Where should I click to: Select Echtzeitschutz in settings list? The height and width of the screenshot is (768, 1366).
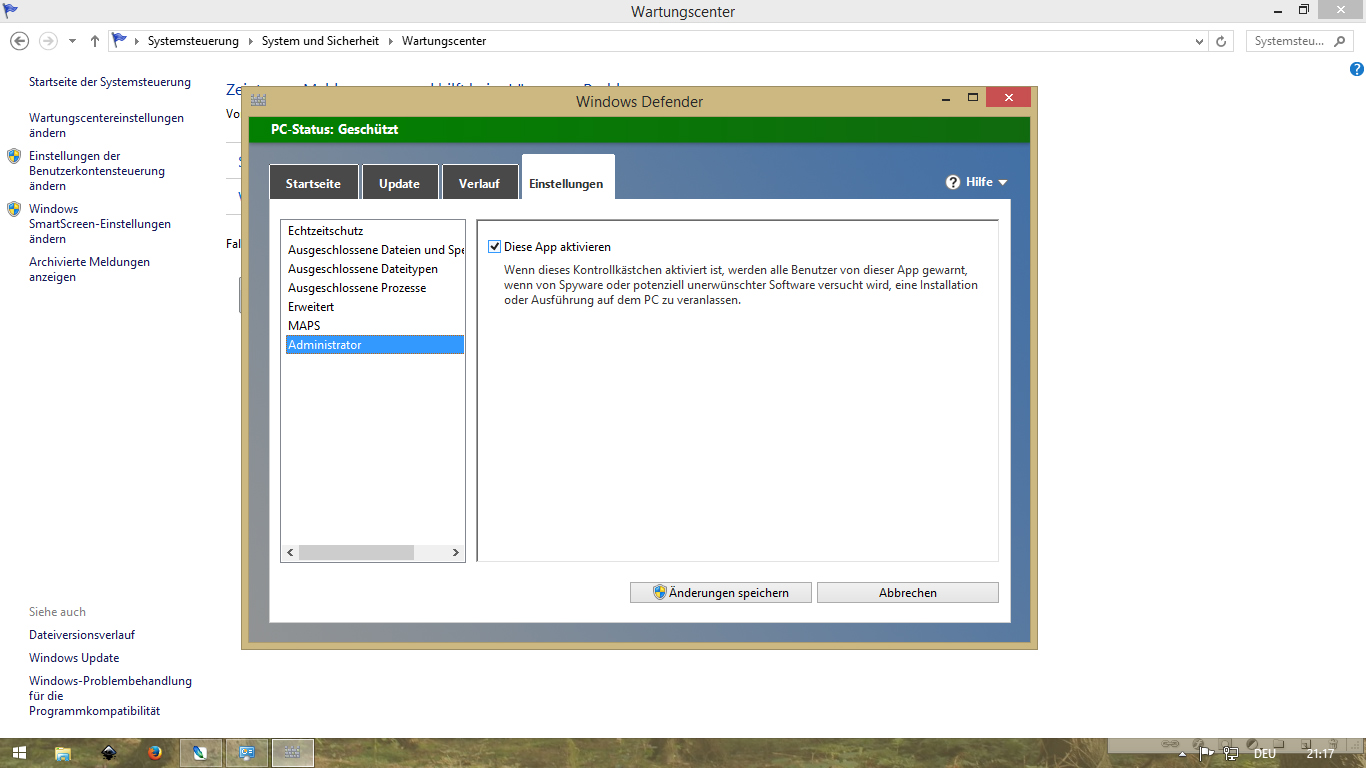(374, 231)
